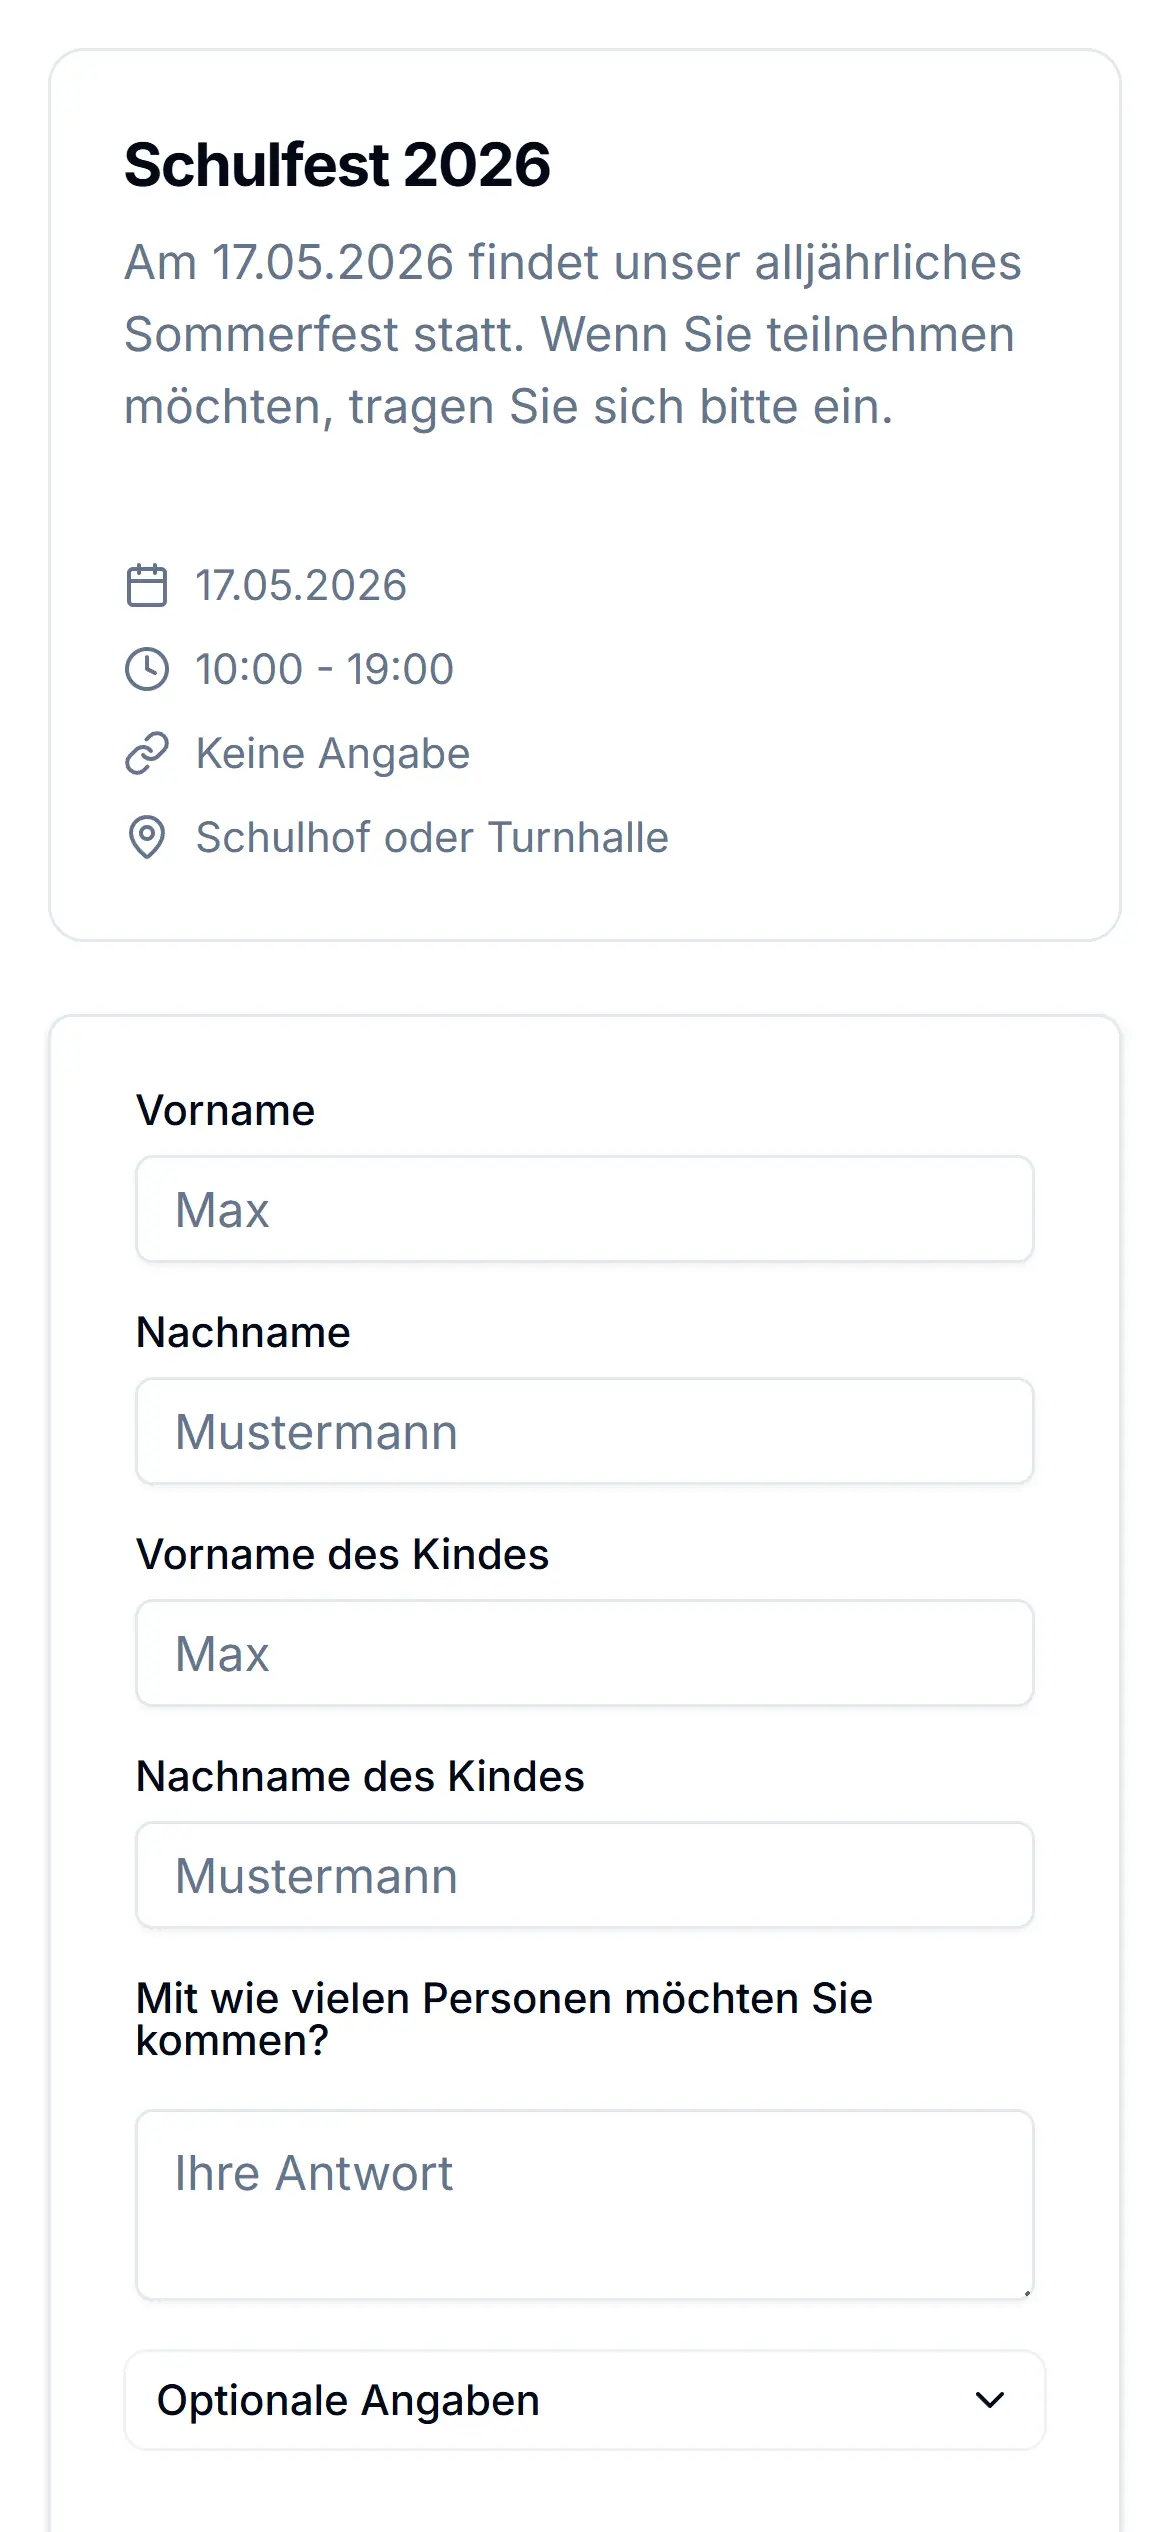Click the date text 17.05.2026

pos(300,586)
